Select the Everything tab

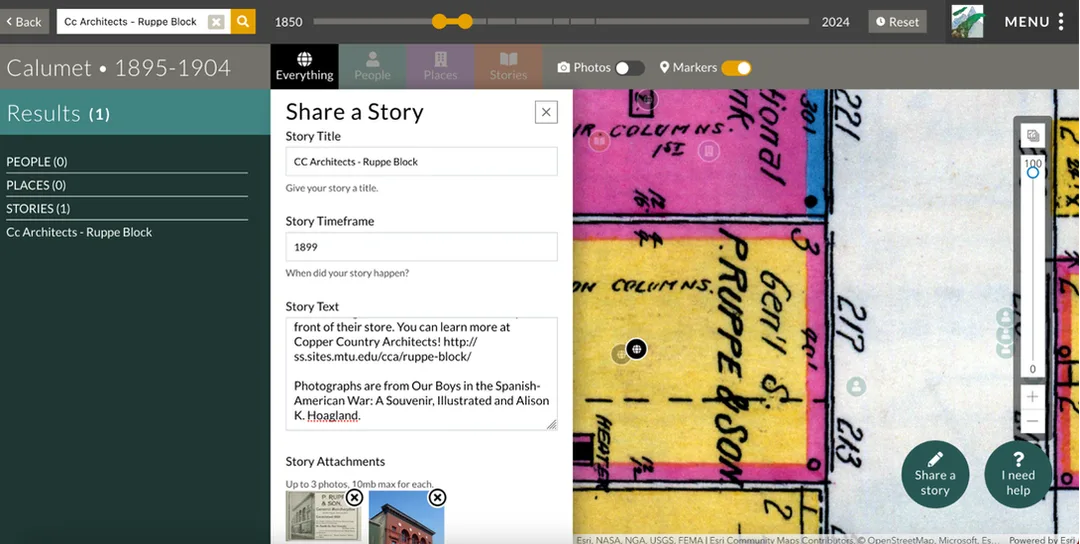[x=304, y=67]
